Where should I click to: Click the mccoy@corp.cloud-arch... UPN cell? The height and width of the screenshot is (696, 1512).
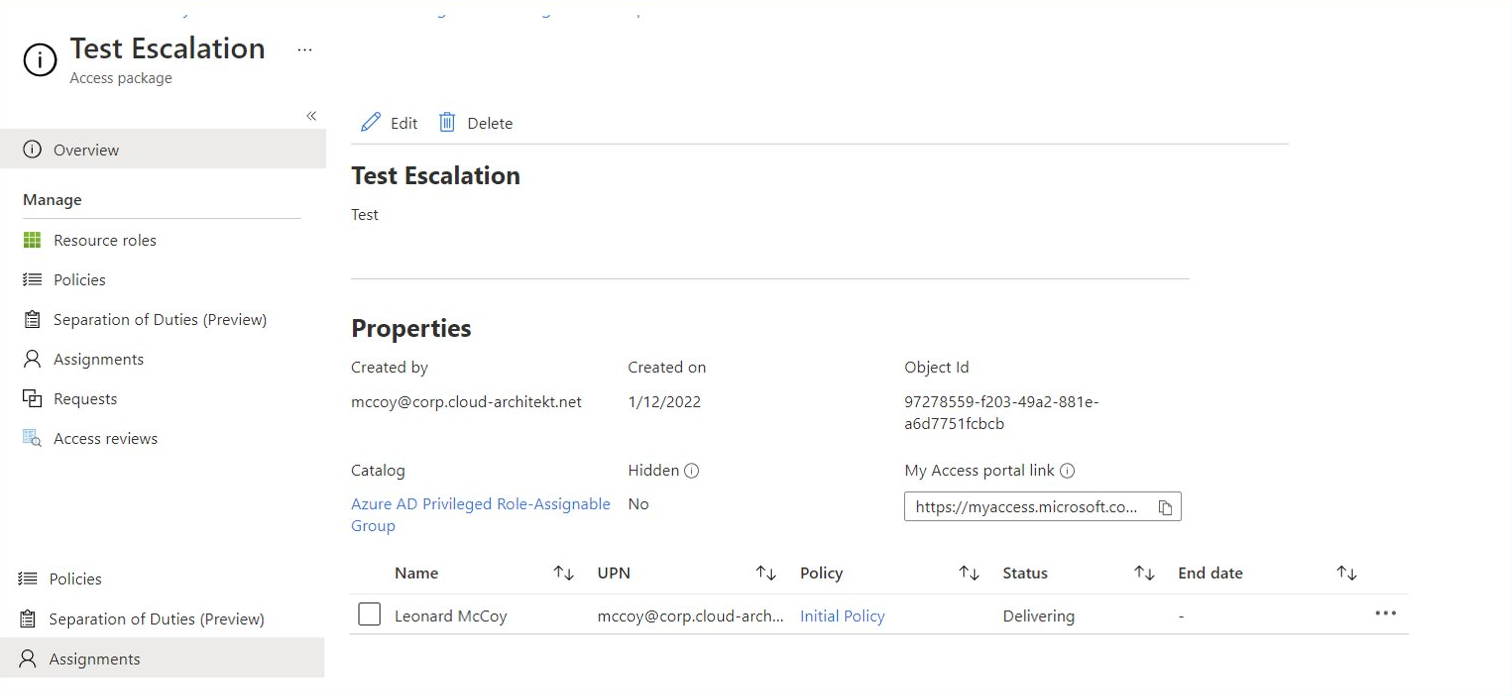pyautogui.click(x=691, y=616)
